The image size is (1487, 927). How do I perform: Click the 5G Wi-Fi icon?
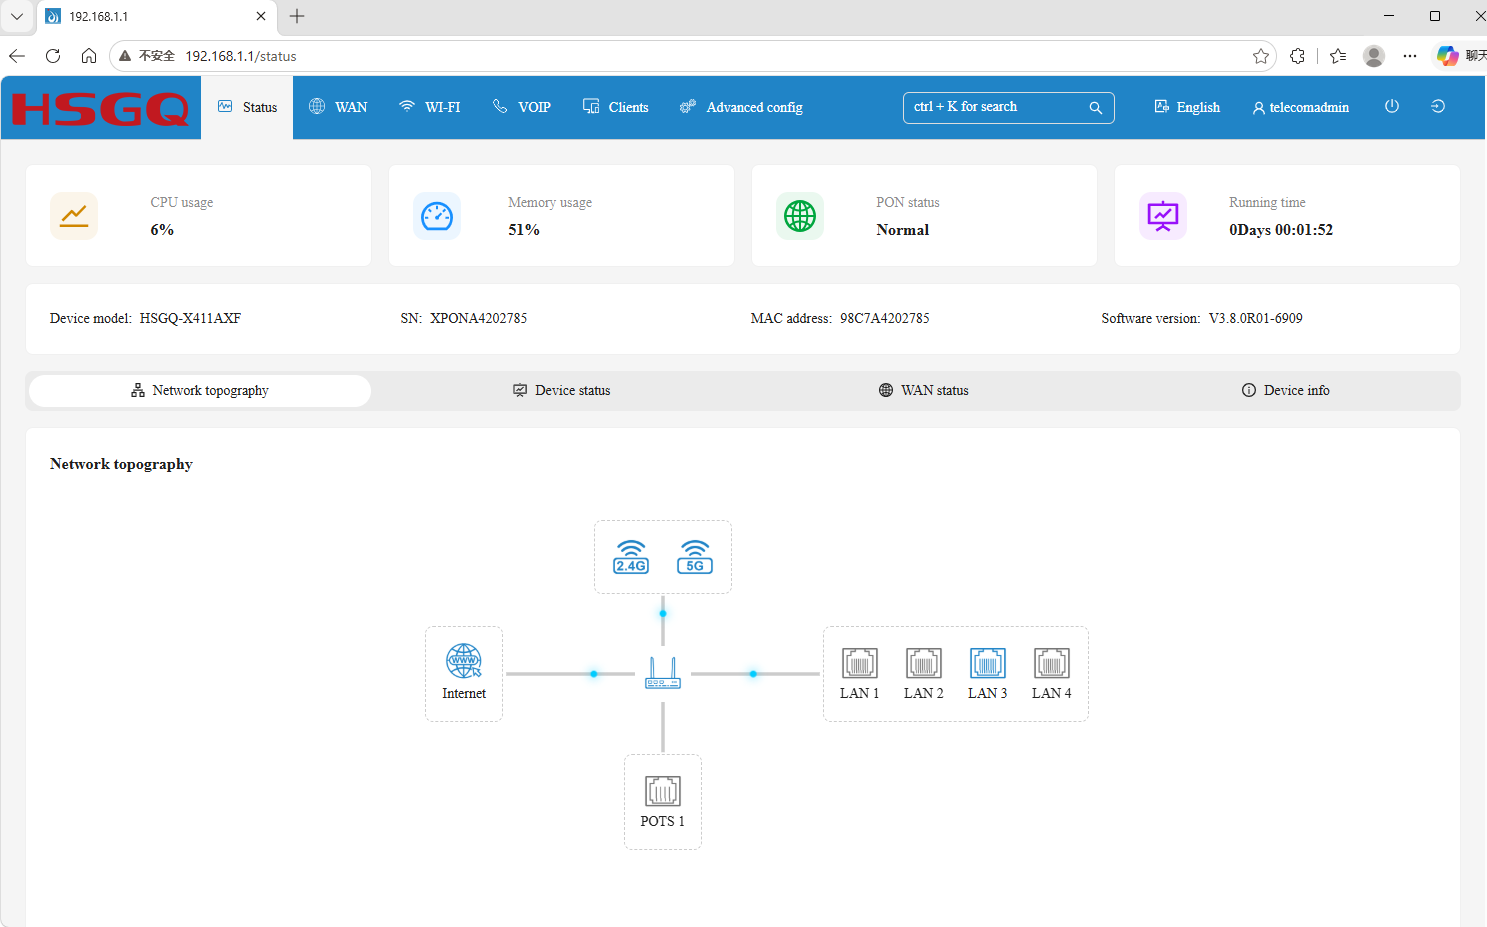point(695,557)
